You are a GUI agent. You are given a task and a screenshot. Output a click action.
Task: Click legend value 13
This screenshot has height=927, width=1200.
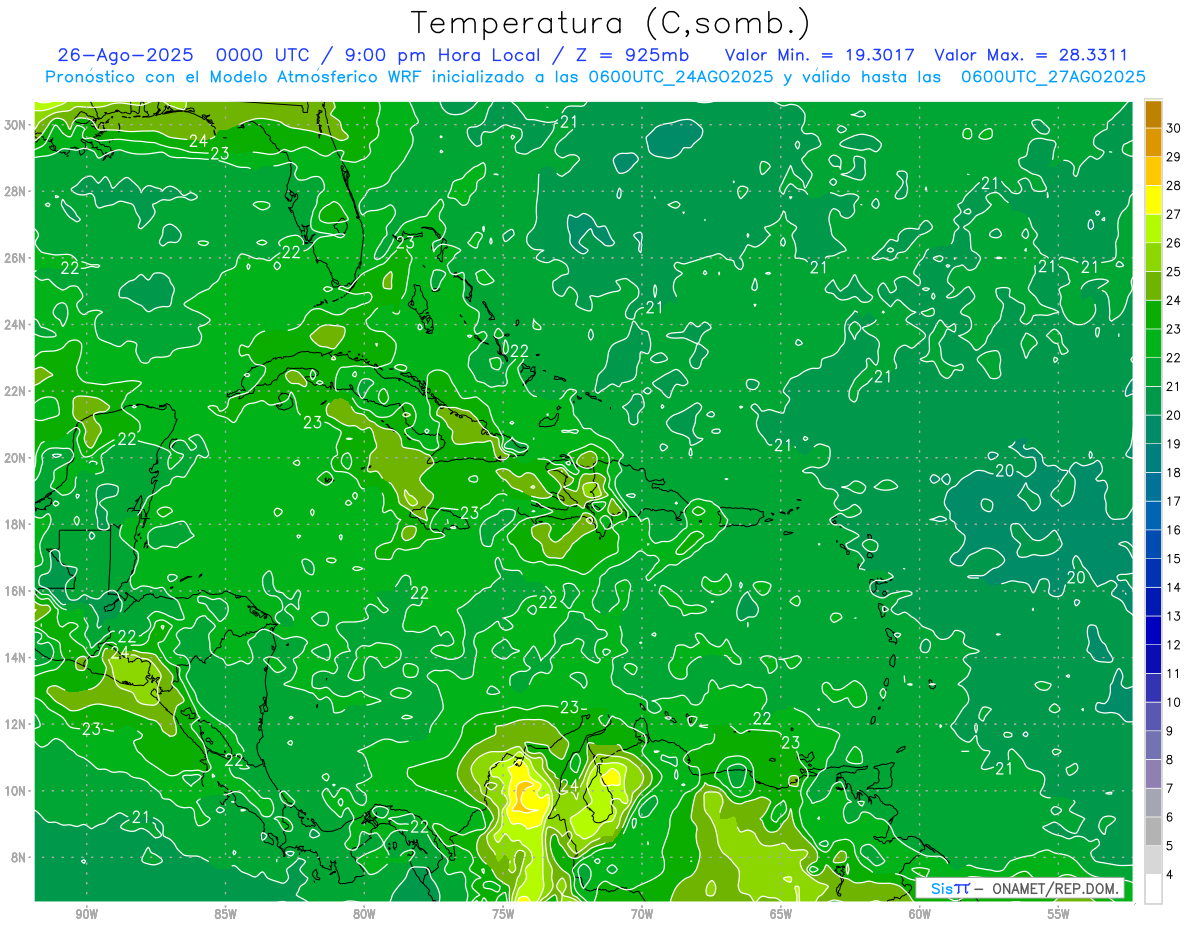(x=1174, y=616)
